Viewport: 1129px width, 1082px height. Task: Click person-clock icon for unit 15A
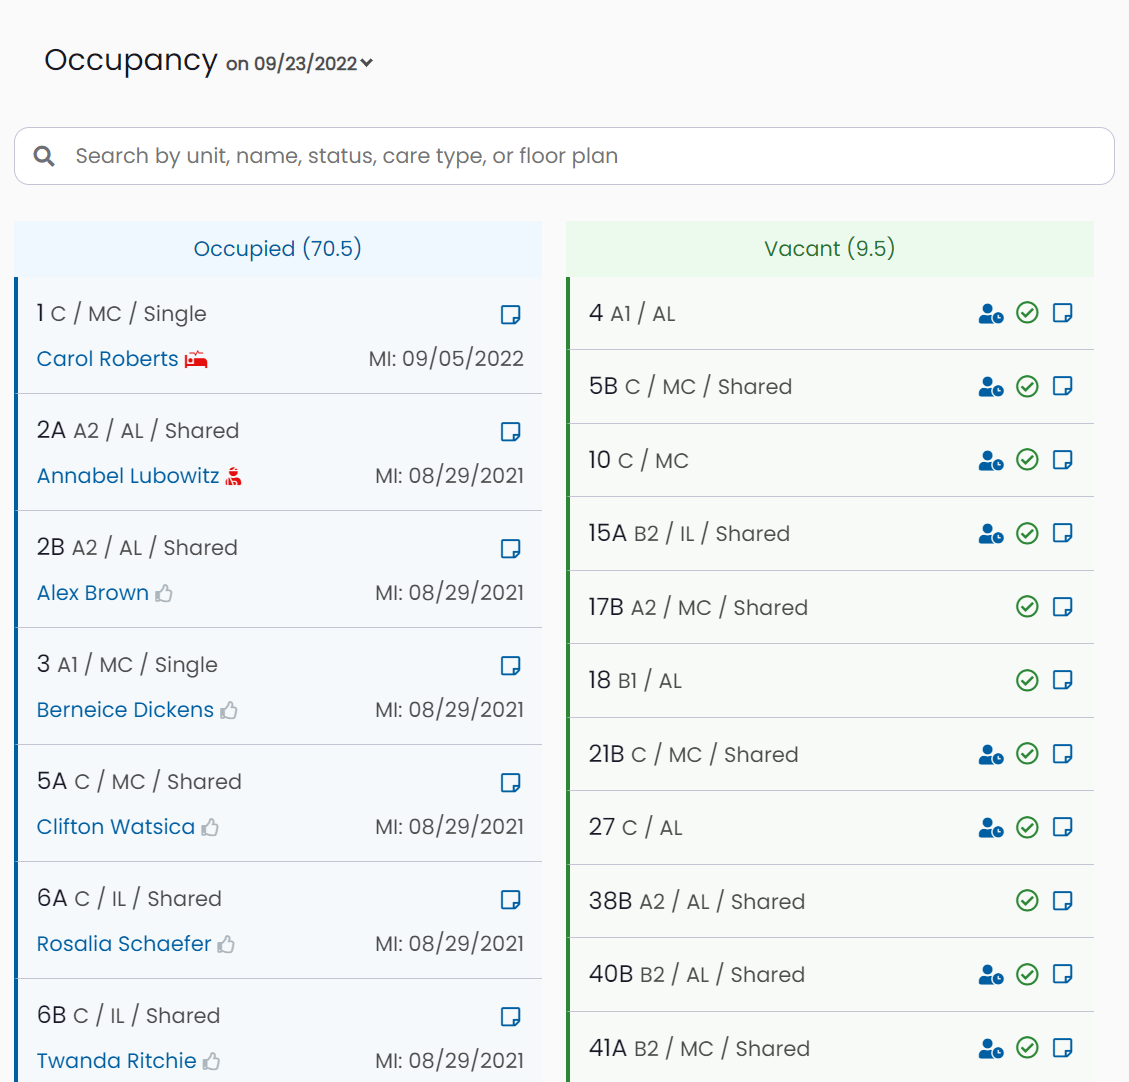991,534
